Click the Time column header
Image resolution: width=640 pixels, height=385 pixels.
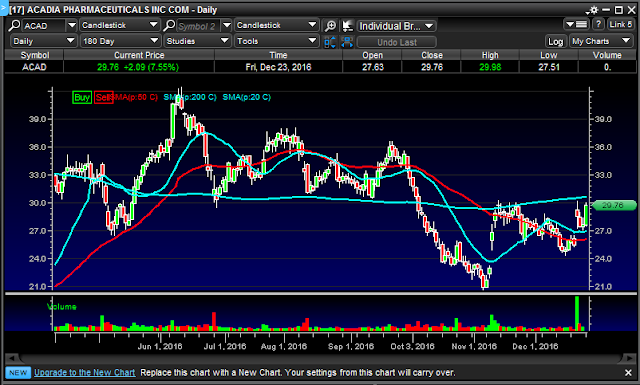pos(278,55)
